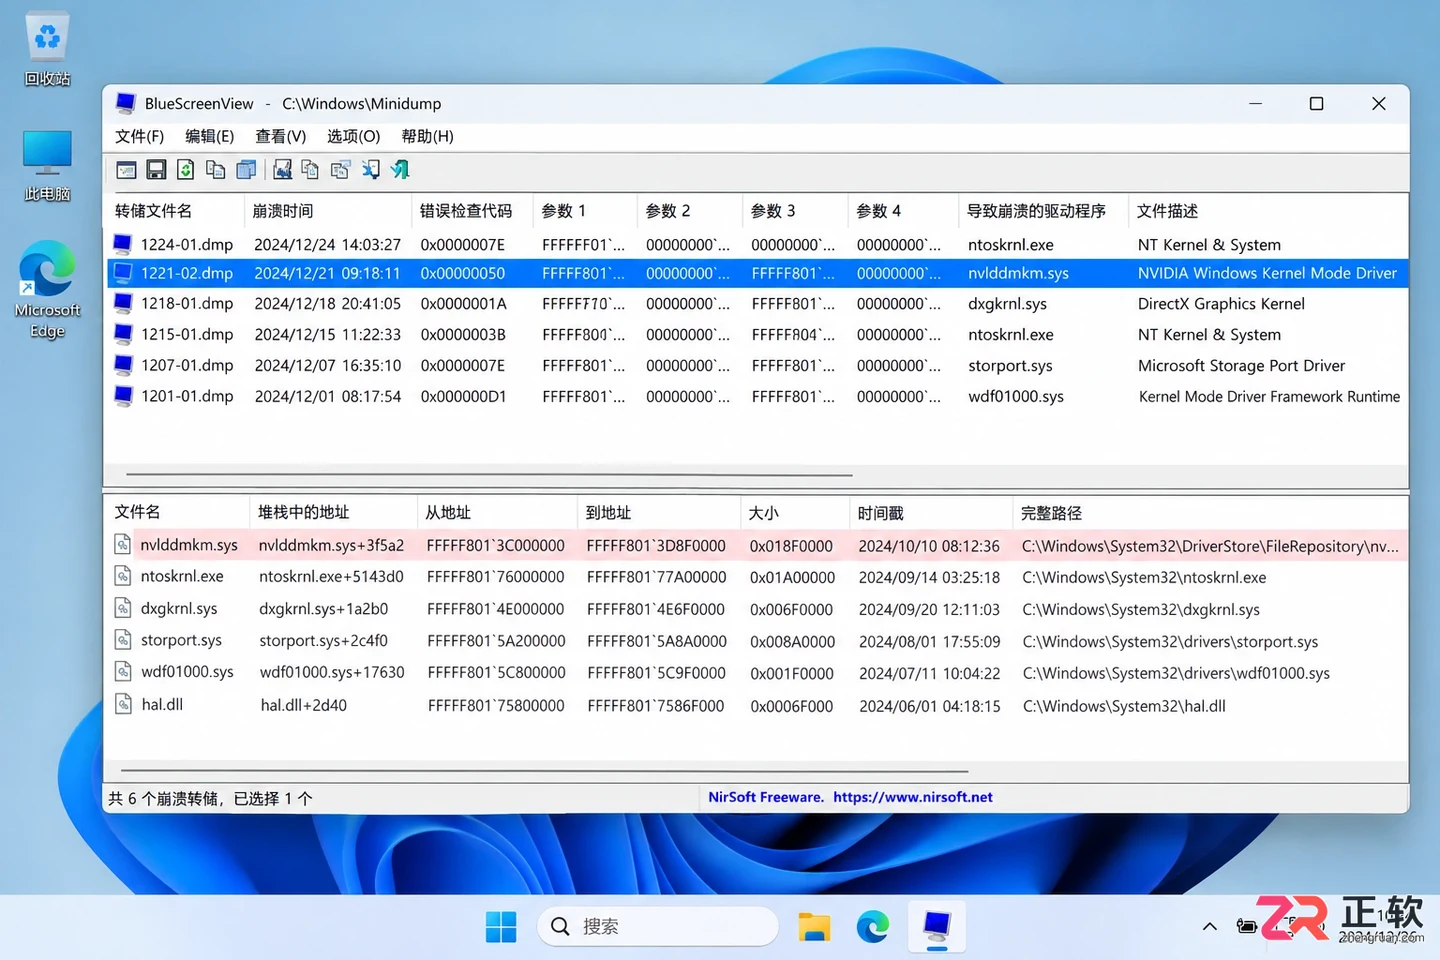The width and height of the screenshot is (1440, 960).
Task: Refresh the dump list with green arrows icon
Action: click(186, 170)
